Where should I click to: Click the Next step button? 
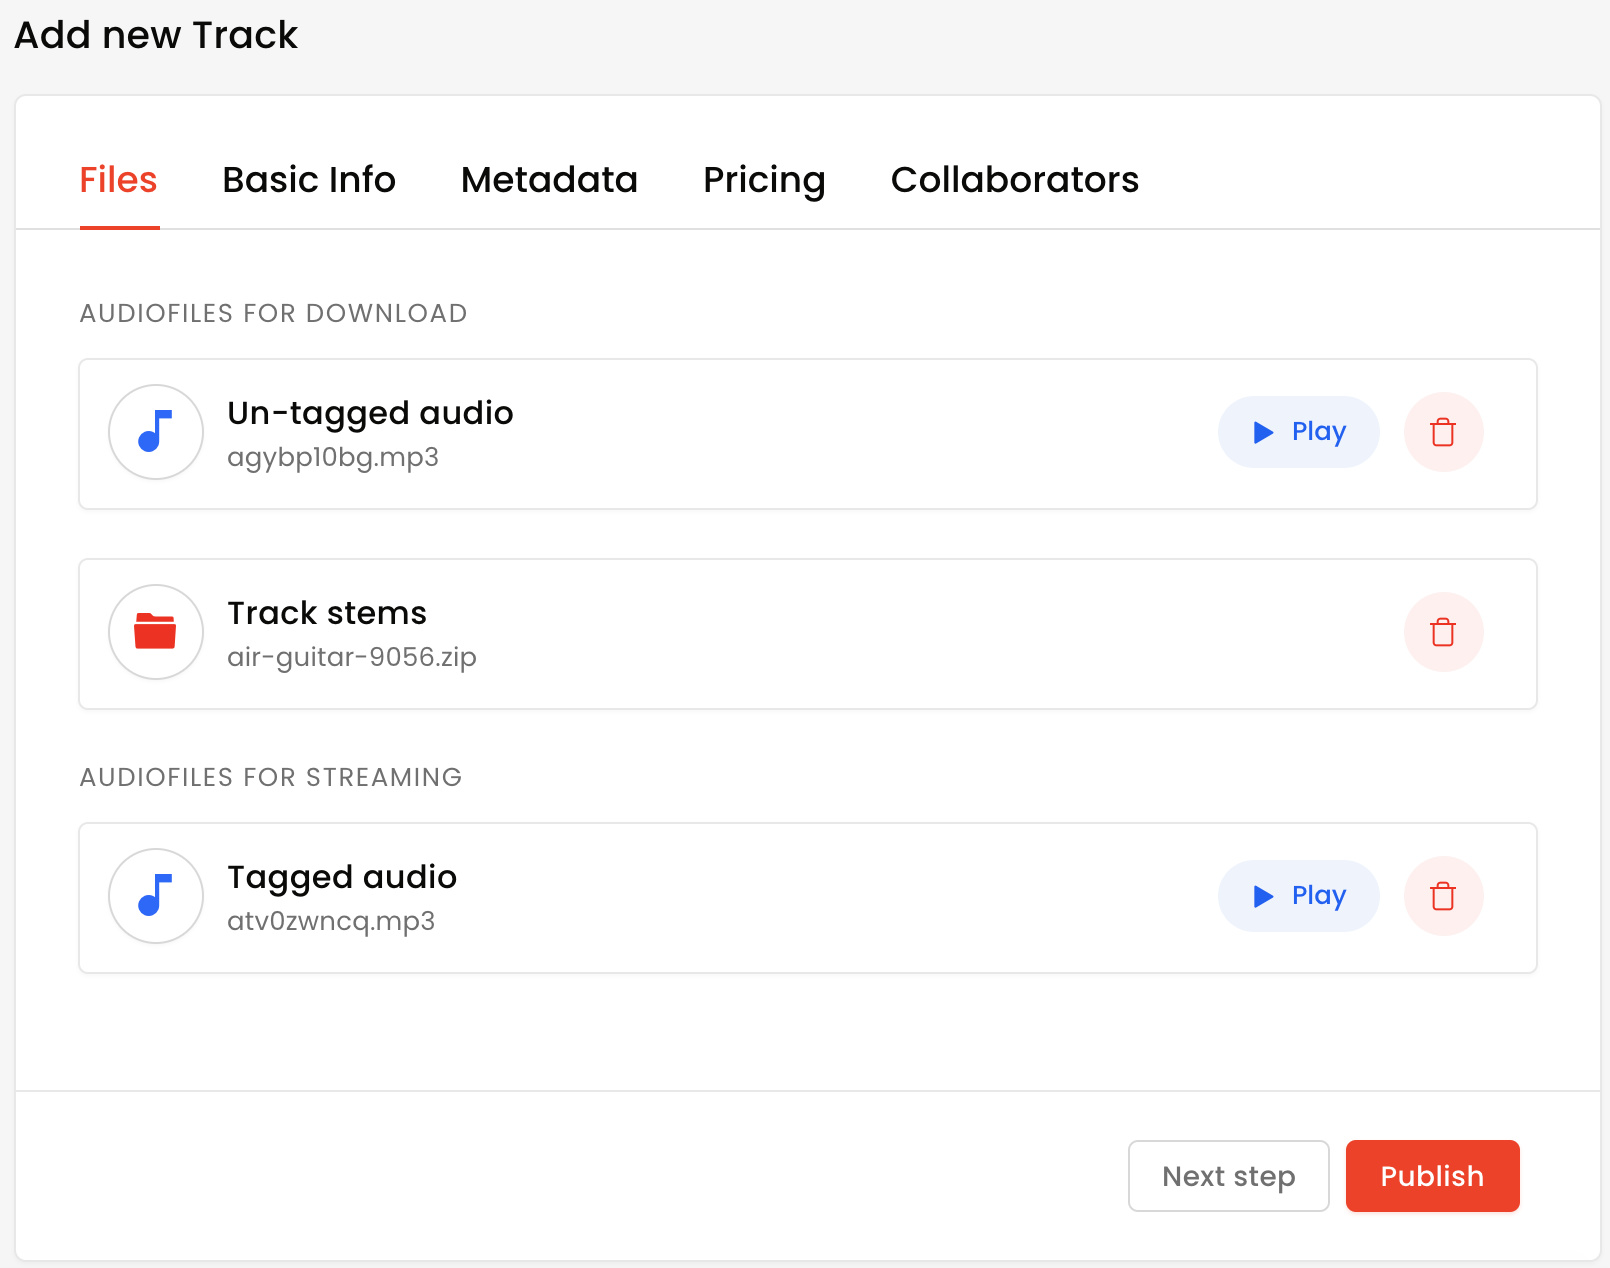(1228, 1176)
